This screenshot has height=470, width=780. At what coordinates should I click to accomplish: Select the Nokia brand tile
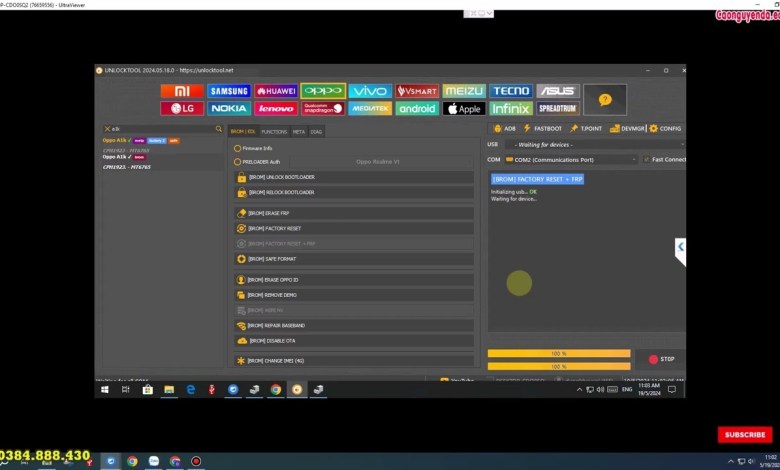tap(229, 108)
